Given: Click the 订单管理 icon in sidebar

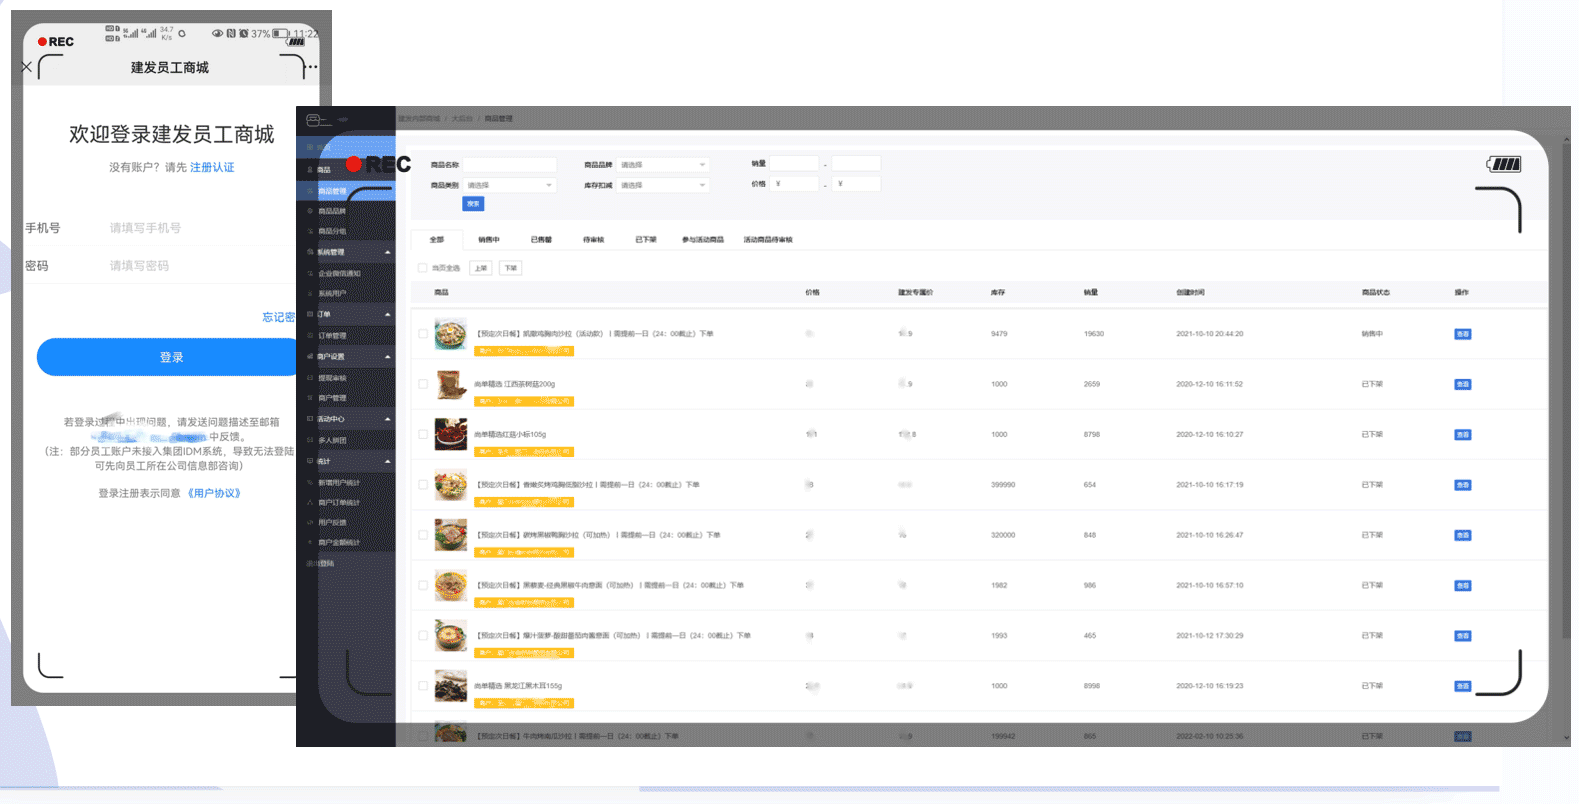Looking at the screenshot, I should tap(310, 336).
